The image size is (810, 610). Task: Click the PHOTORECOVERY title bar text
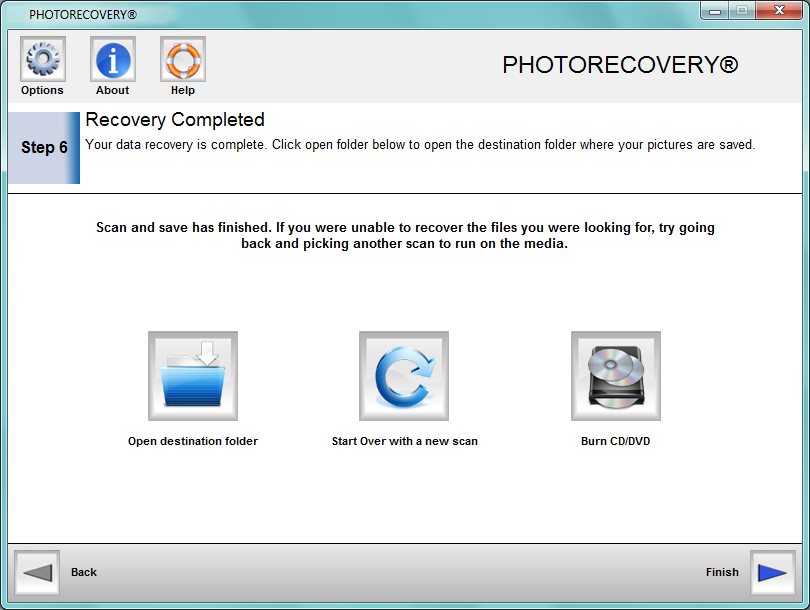pos(83,15)
